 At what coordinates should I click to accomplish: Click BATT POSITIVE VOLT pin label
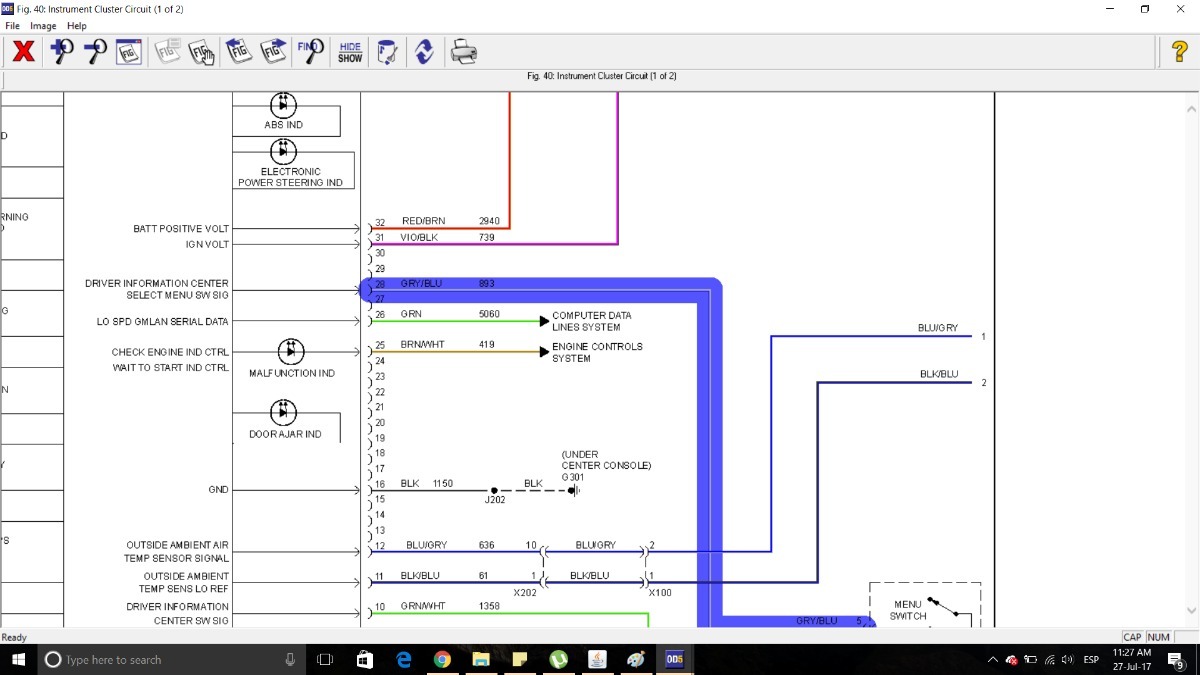(181, 229)
